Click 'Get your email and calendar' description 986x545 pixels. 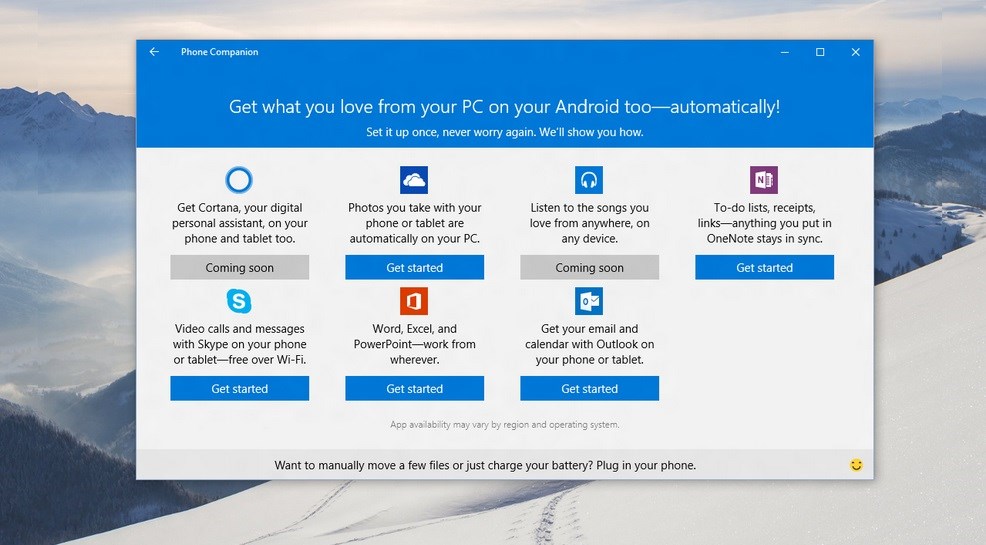589,344
